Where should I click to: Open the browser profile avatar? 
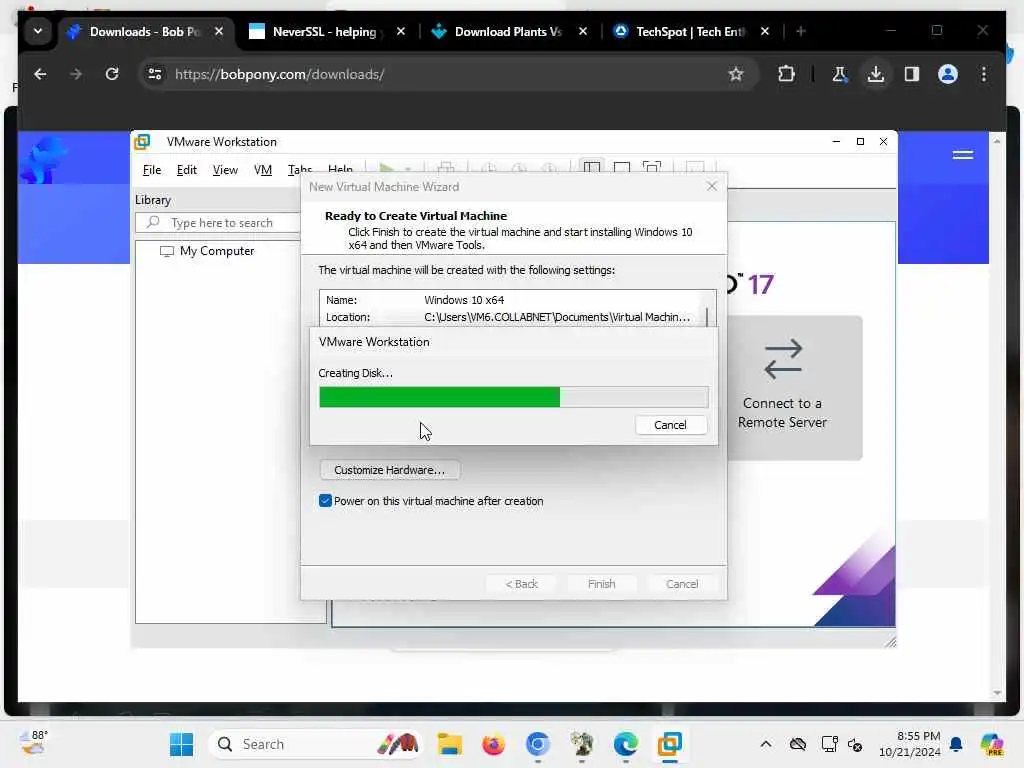click(948, 74)
